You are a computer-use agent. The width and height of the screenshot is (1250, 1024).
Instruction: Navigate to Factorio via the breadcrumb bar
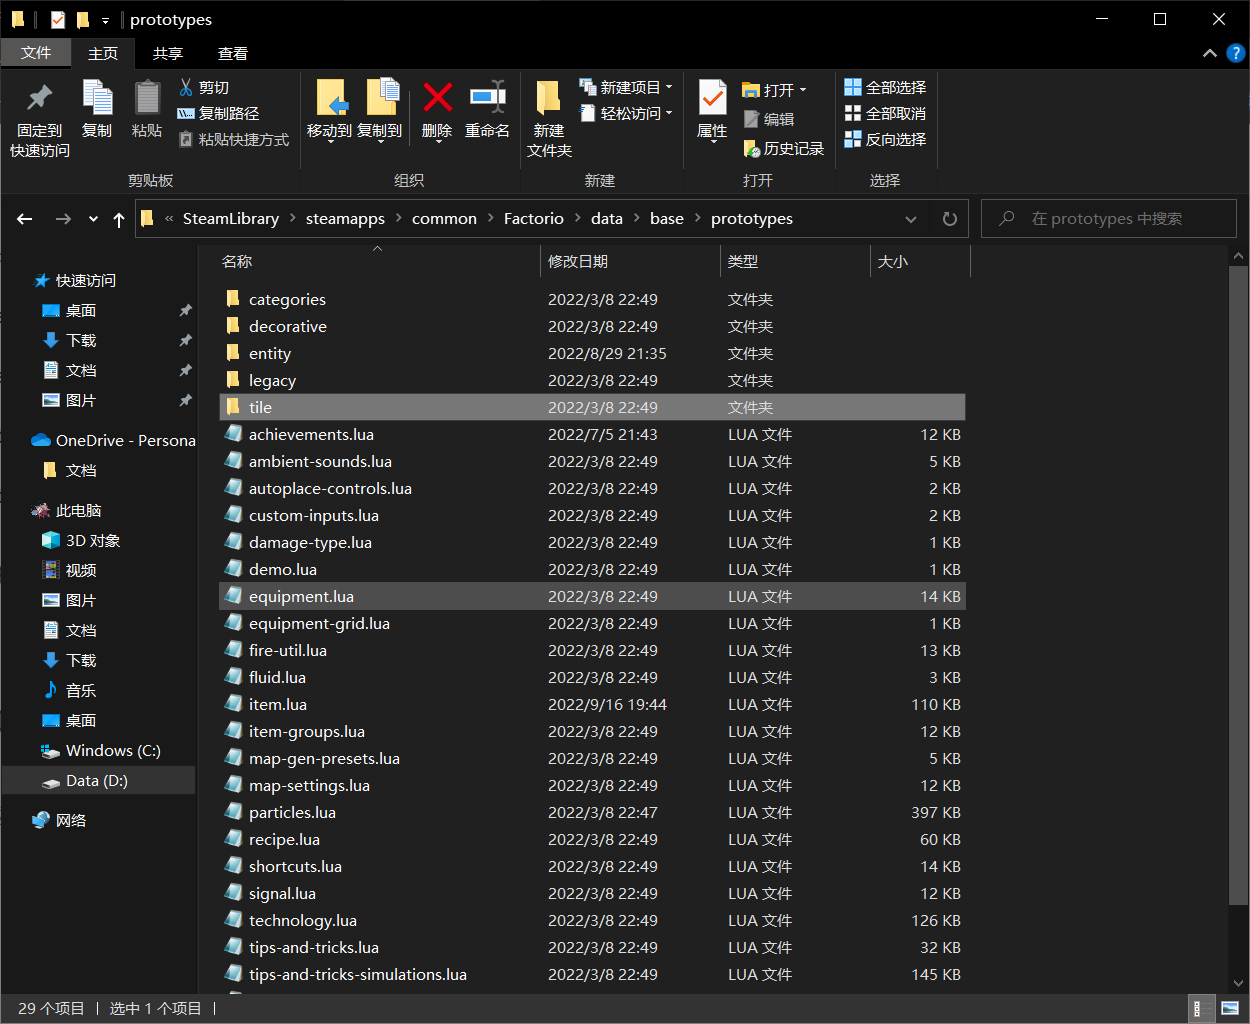tap(533, 218)
